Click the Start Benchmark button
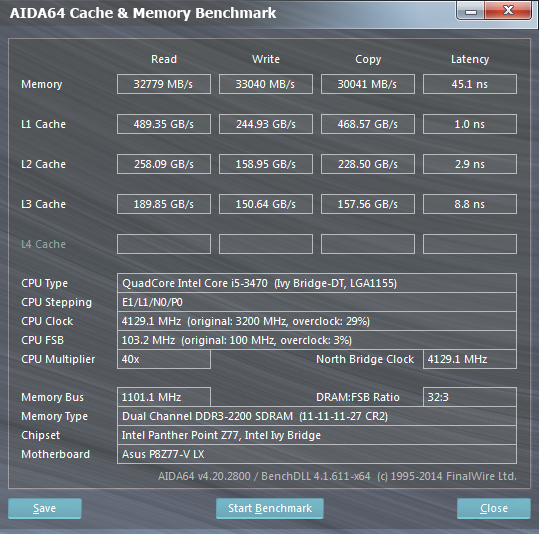Image resolution: width=539 pixels, height=534 pixels. (270, 508)
